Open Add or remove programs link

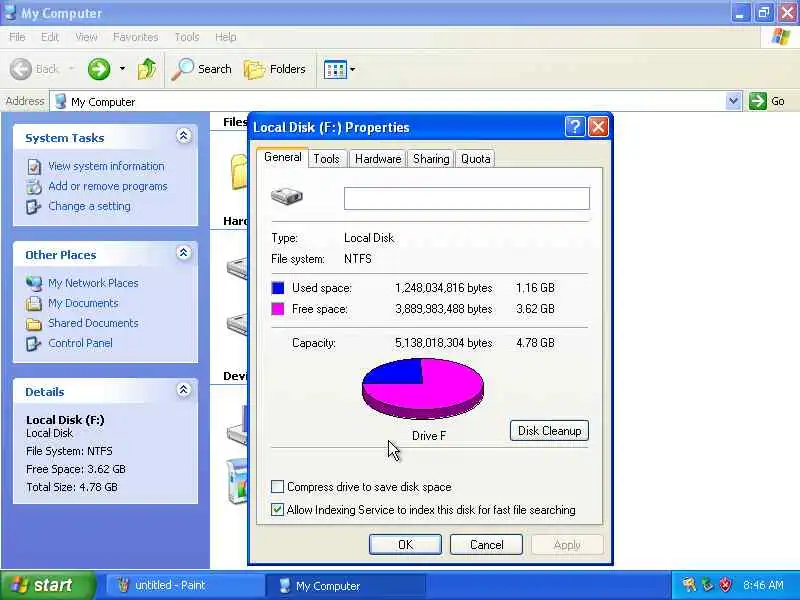point(108,186)
